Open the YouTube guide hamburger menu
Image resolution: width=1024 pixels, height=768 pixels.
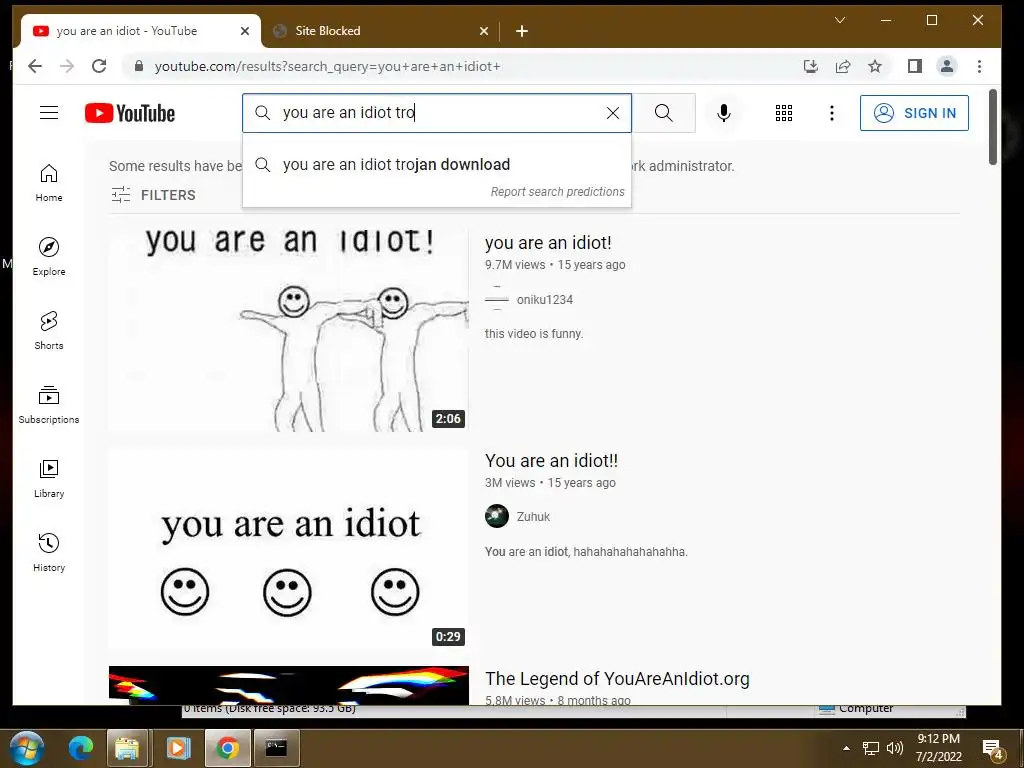pyautogui.click(x=49, y=113)
